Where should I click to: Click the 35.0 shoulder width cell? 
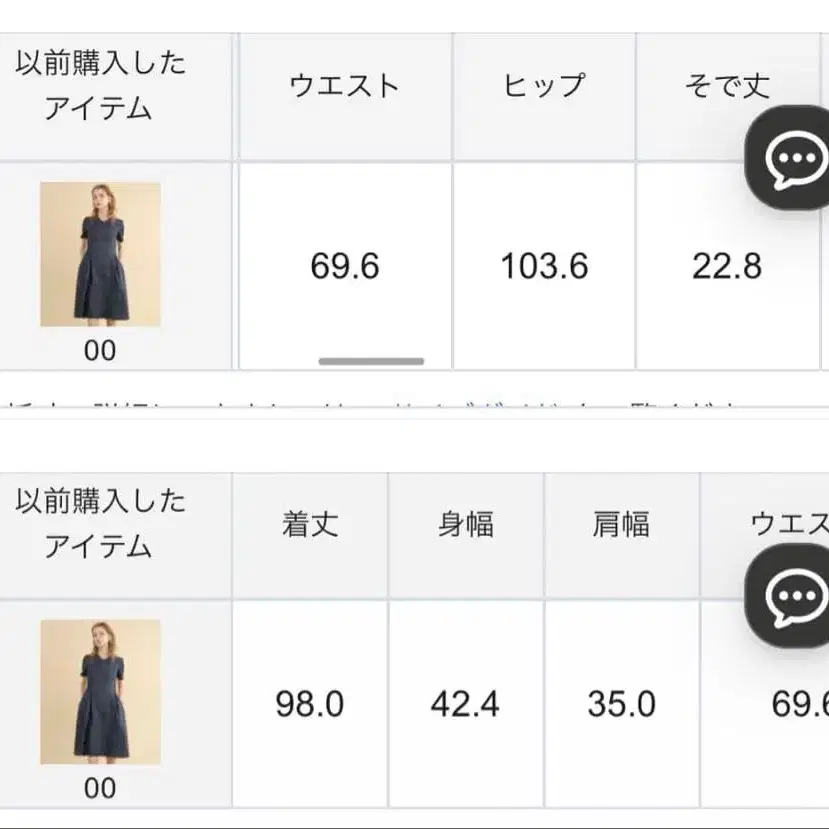coord(621,704)
